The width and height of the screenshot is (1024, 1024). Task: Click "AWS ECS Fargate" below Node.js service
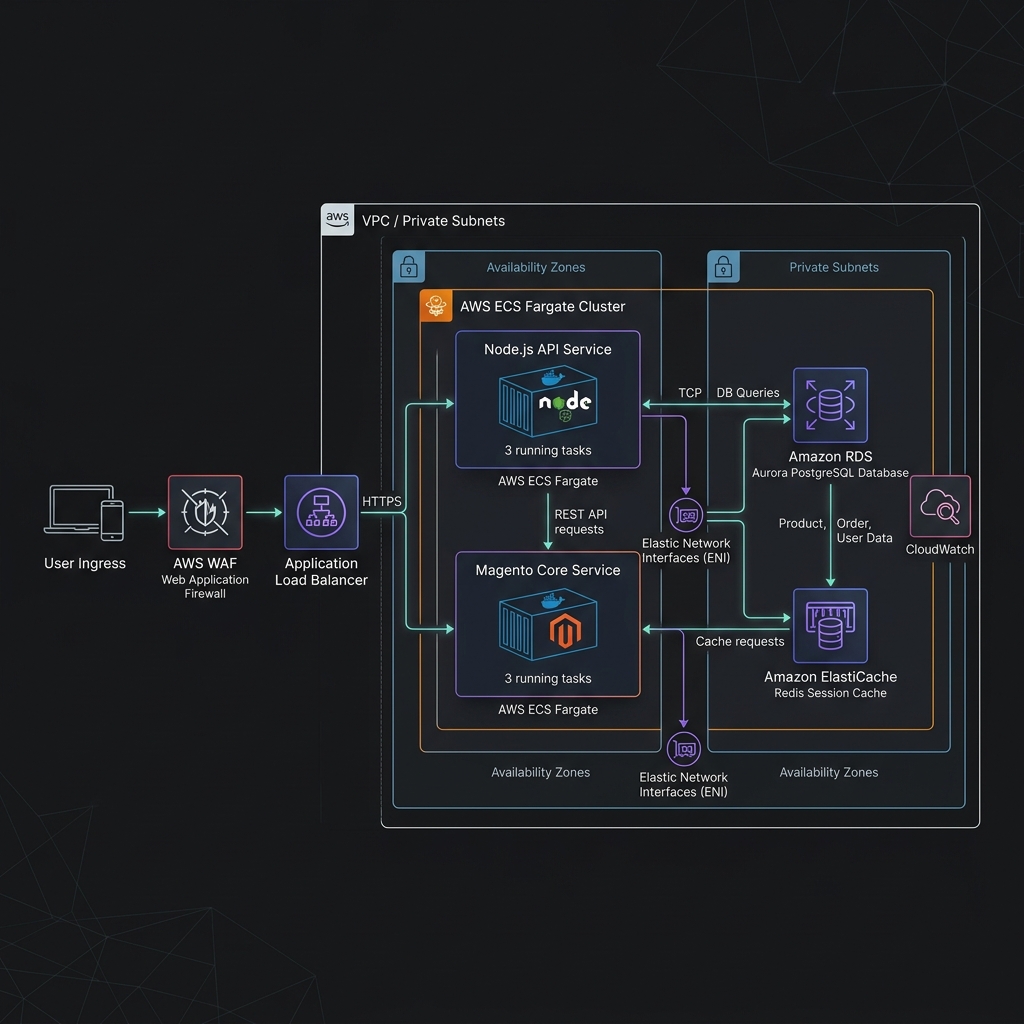coord(548,481)
